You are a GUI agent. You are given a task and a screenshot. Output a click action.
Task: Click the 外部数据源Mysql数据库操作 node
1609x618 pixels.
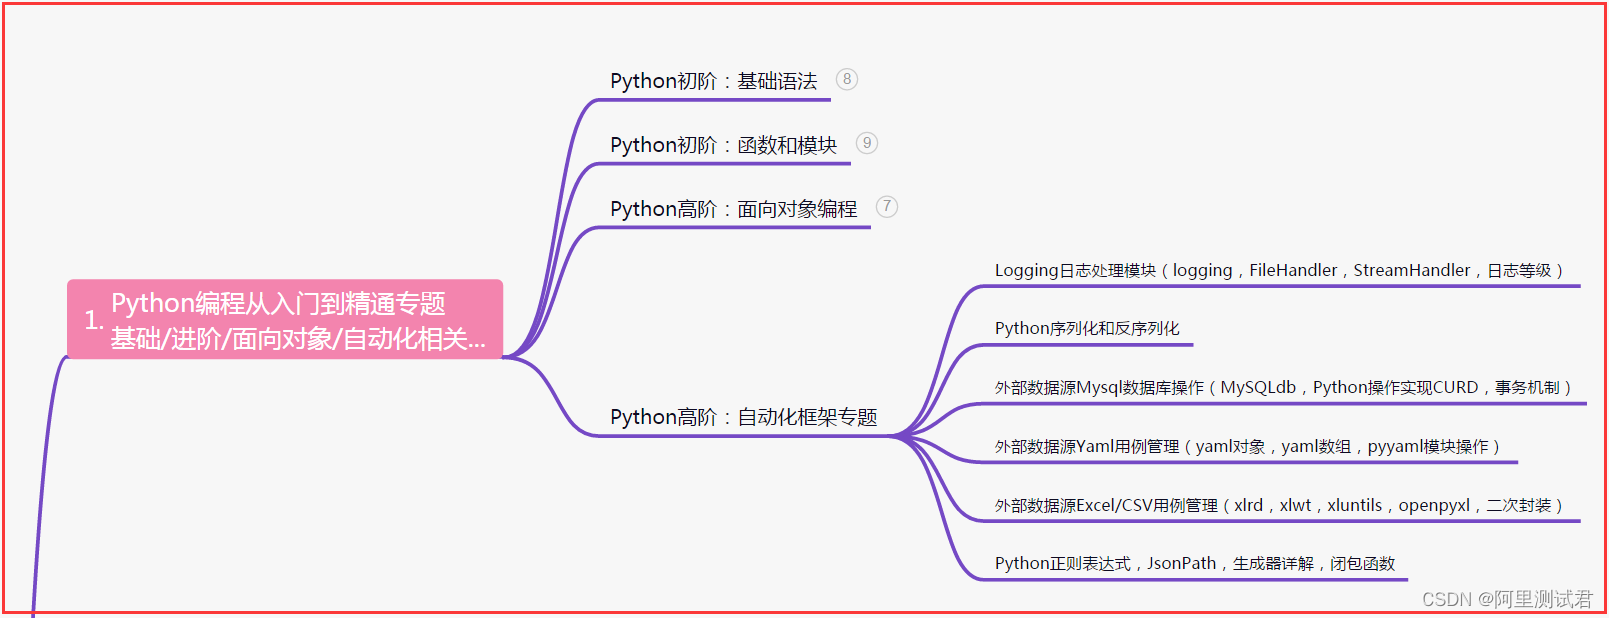click(1284, 387)
